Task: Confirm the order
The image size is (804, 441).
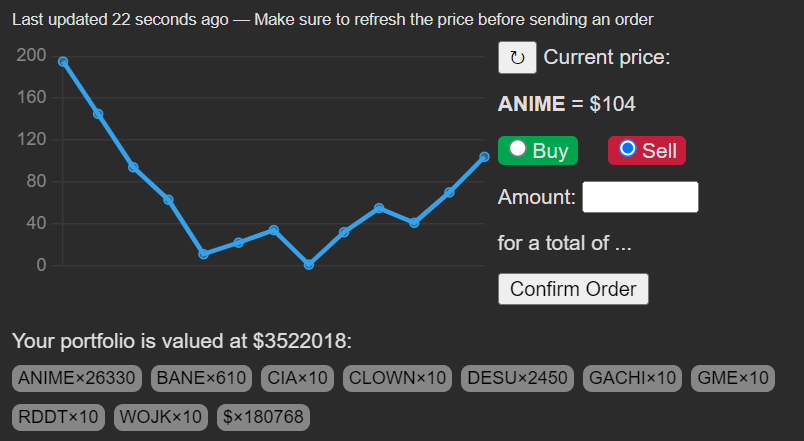Action: 573,289
